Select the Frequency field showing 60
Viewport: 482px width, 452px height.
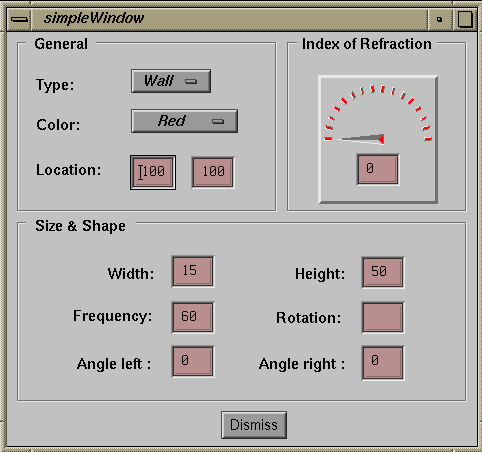(193, 317)
